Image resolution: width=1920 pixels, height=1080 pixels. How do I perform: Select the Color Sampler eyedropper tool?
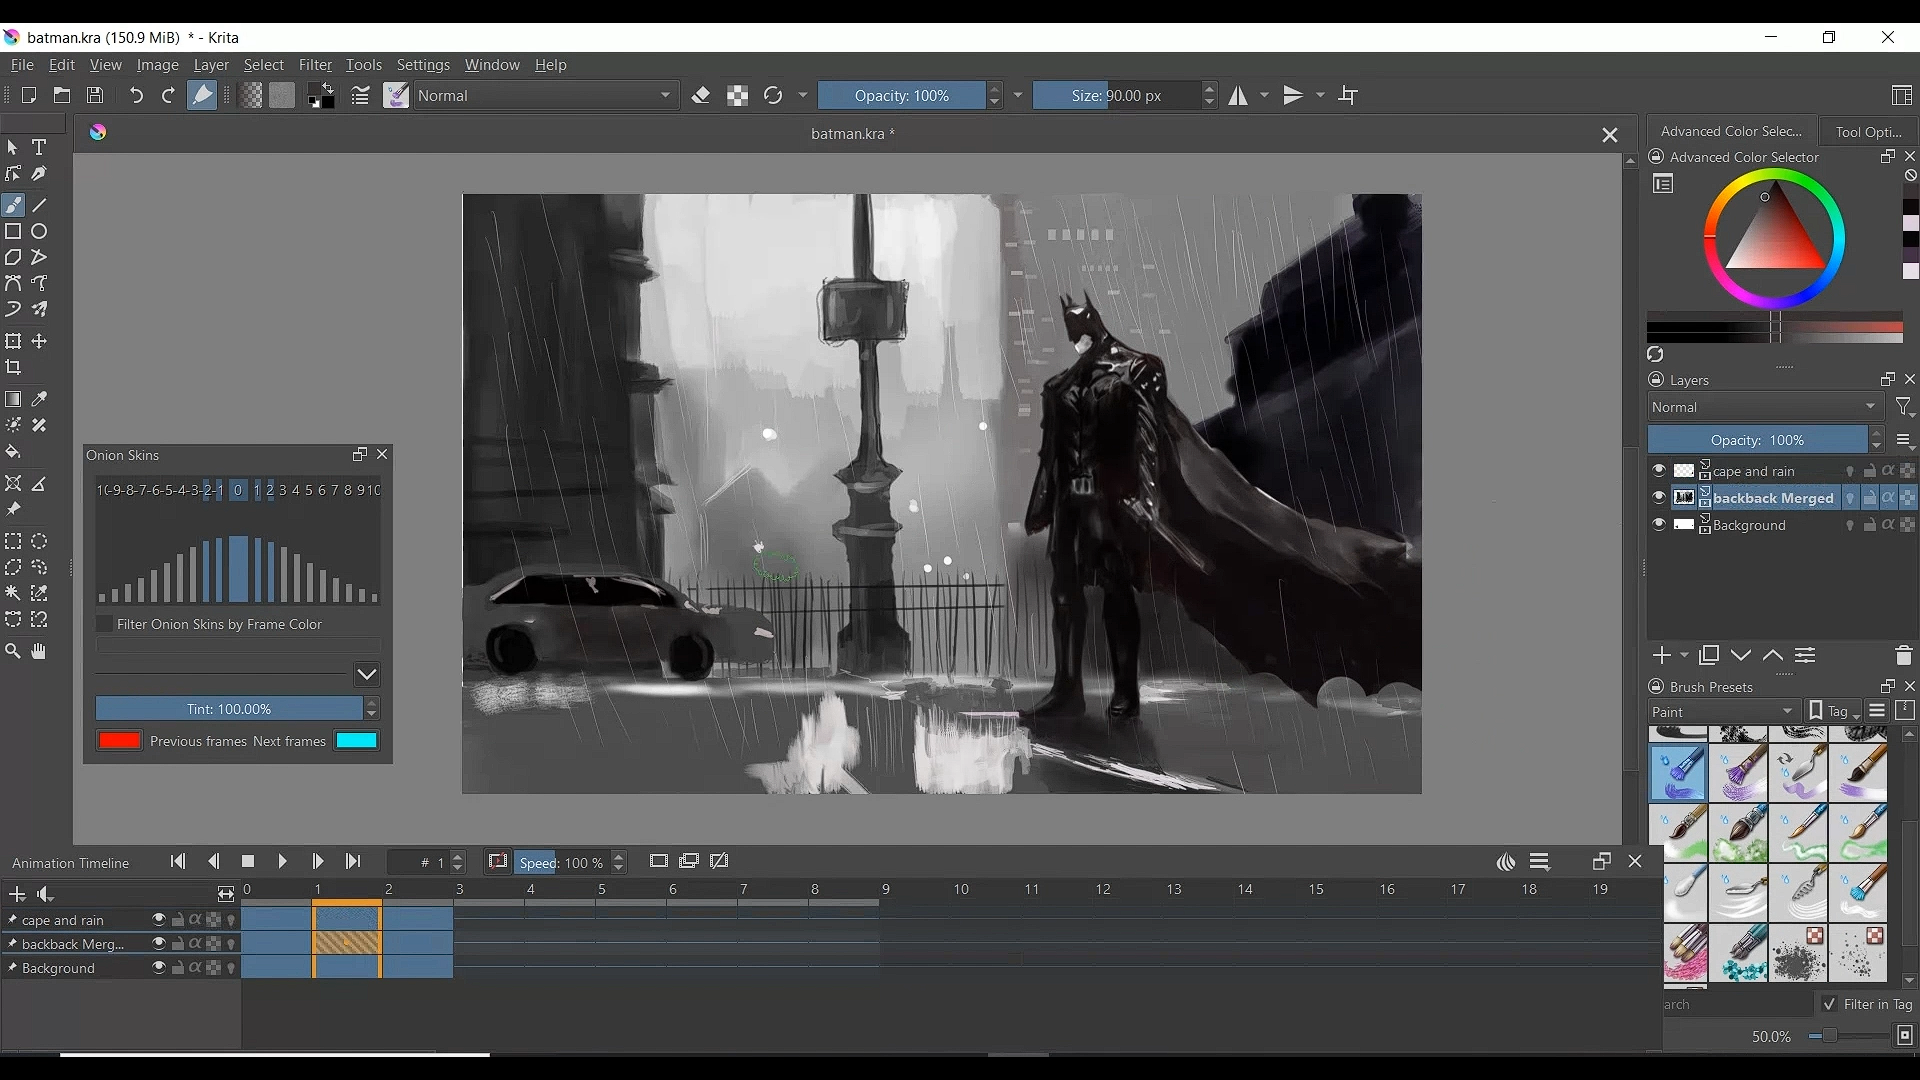click(39, 399)
